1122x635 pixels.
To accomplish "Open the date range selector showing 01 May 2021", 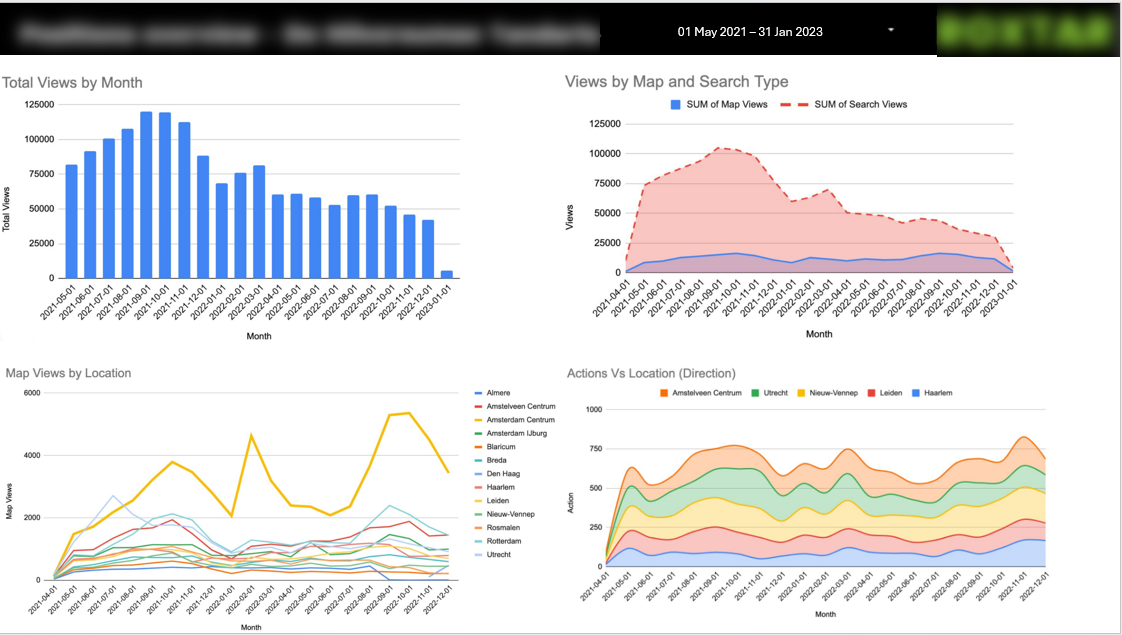I will pyautogui.click(x=750, y=31).
